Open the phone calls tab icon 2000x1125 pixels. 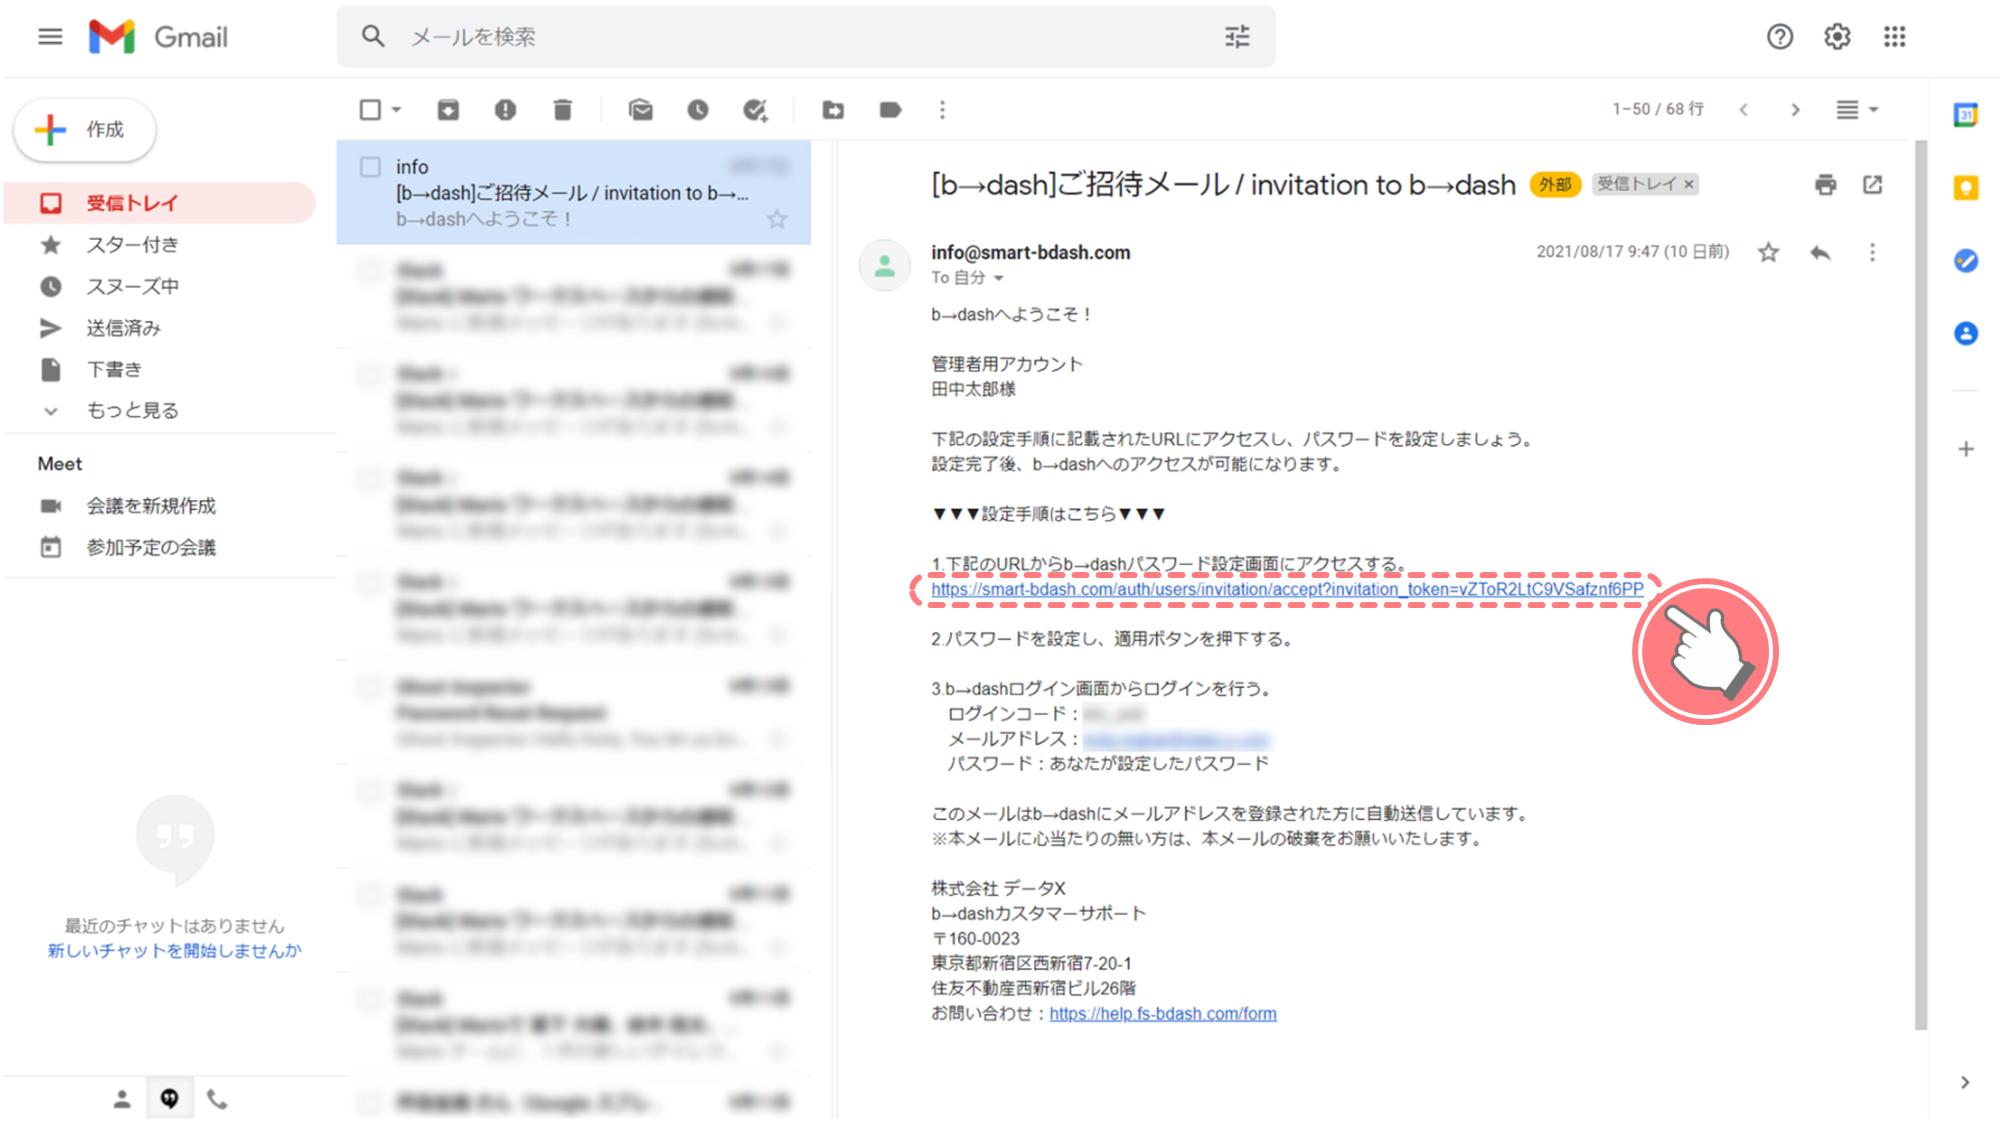coord(217,1100)
